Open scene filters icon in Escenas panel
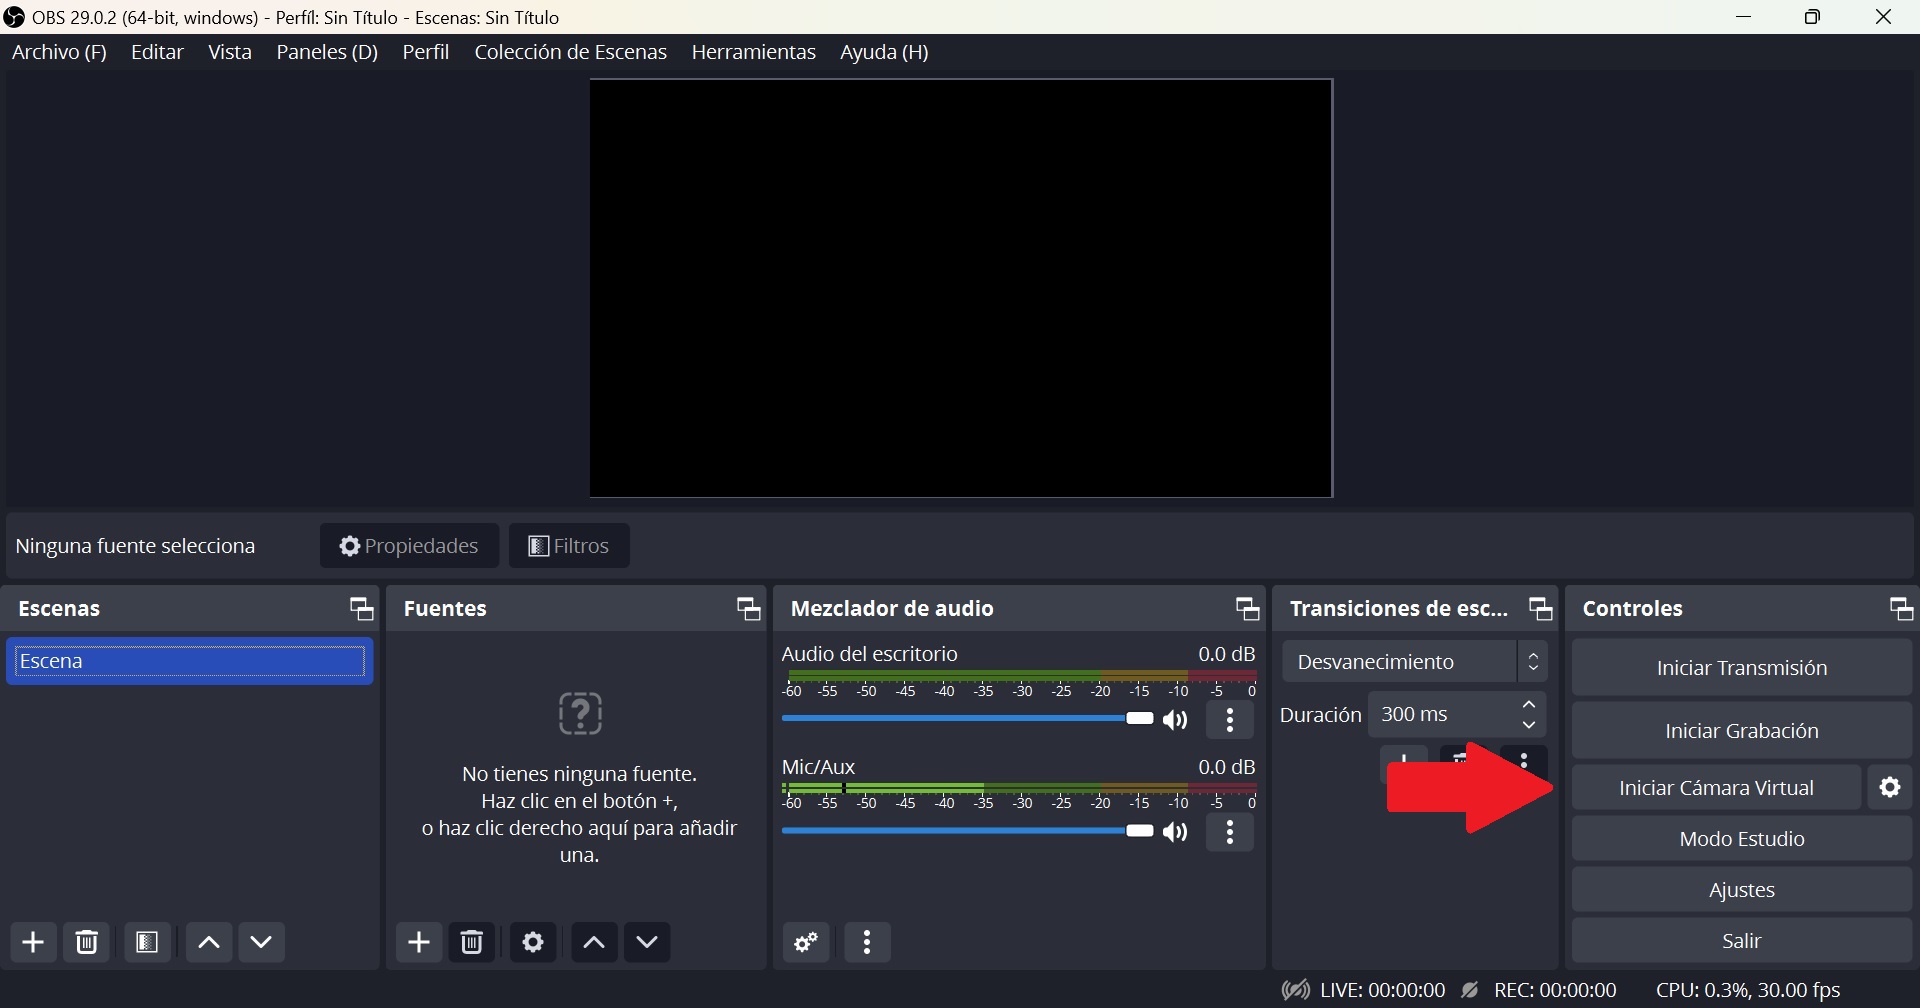The height and width of the screenshot is (1008, 1920). (x=148, y=942)
